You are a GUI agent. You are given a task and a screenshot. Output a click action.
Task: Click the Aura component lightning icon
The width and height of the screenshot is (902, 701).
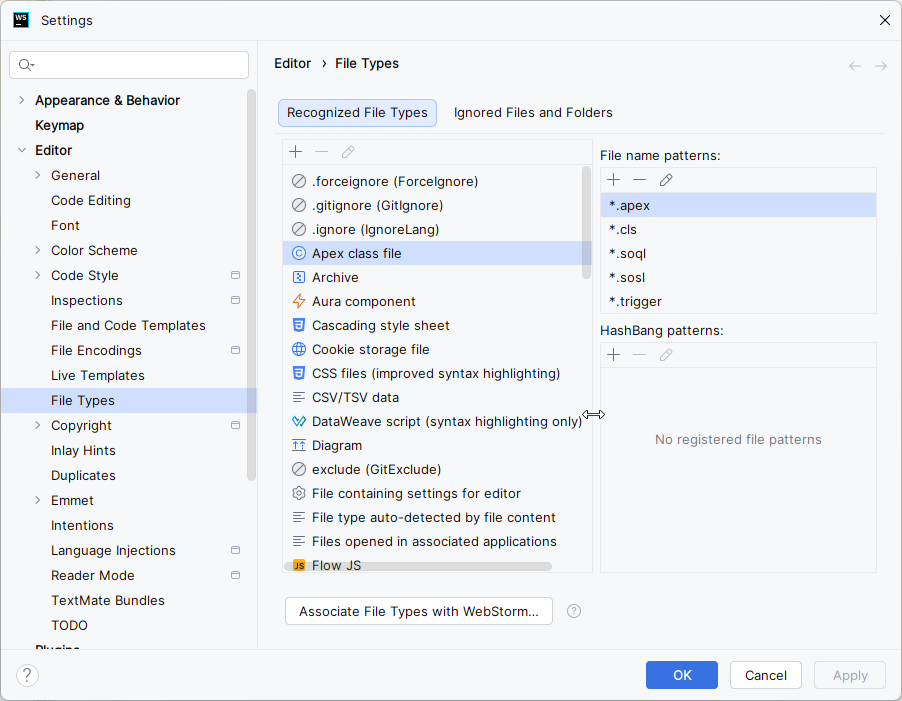(299, 301)
